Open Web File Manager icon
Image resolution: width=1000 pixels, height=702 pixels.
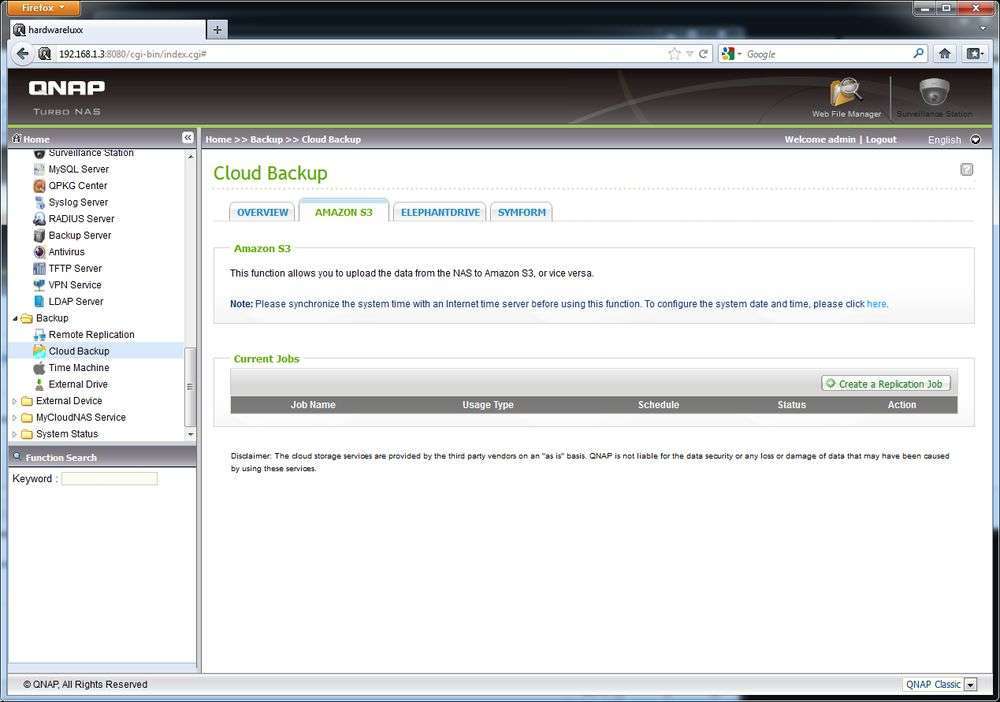[x=846, y=94]
